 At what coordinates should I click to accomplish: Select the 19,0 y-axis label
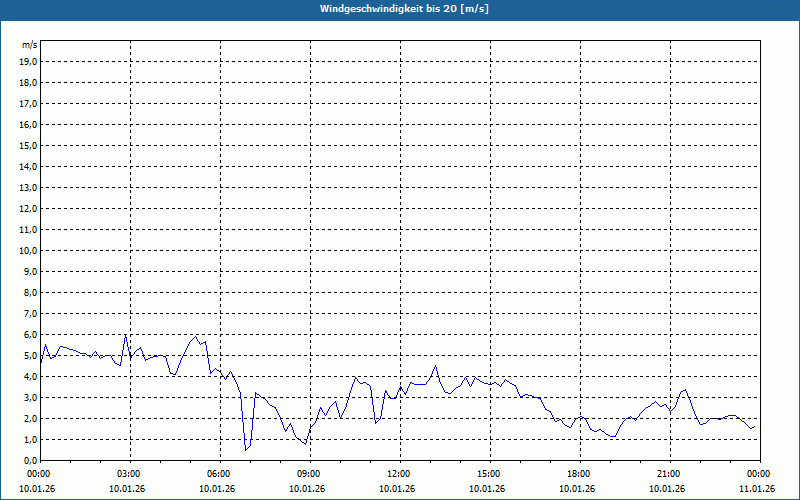[28, 61]
